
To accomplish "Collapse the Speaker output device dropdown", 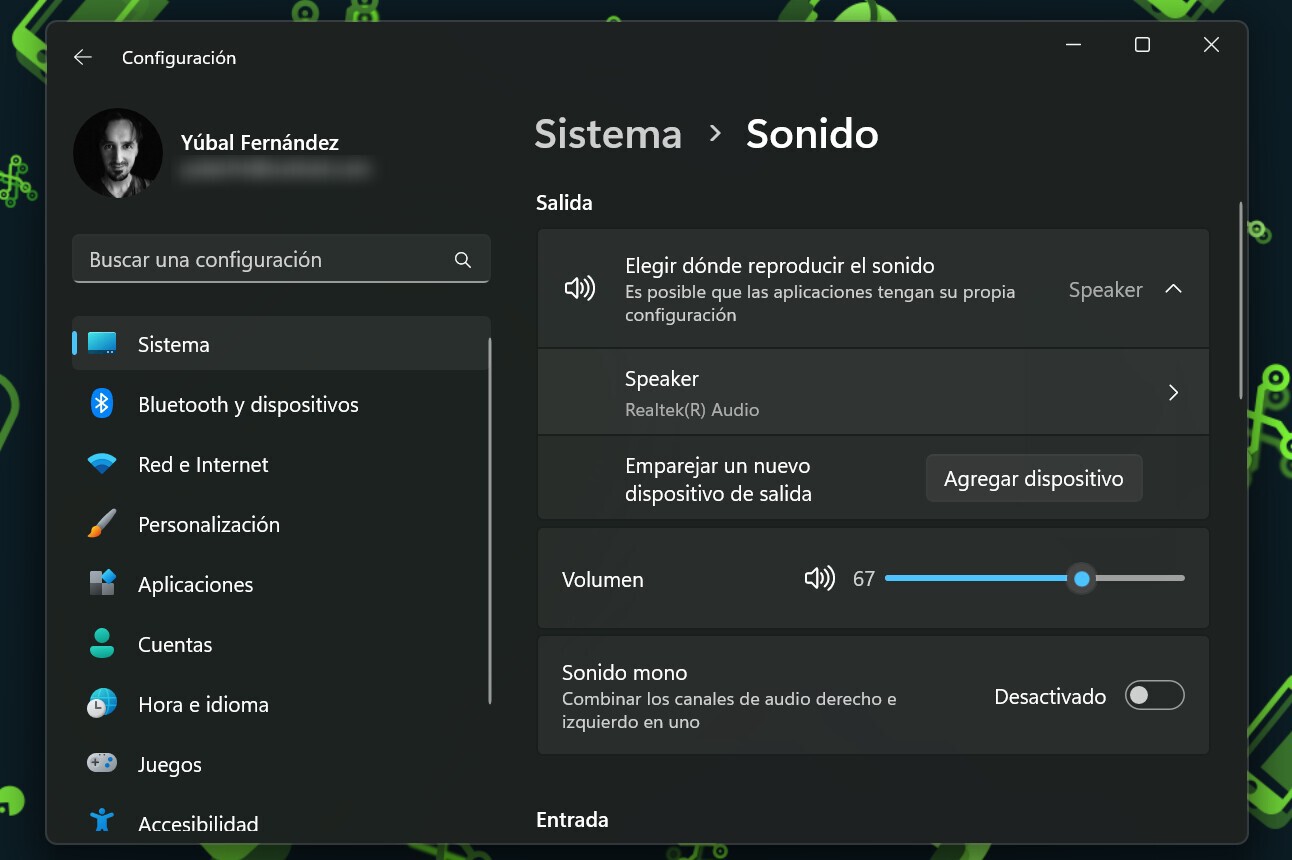I will coord(1173,289).
